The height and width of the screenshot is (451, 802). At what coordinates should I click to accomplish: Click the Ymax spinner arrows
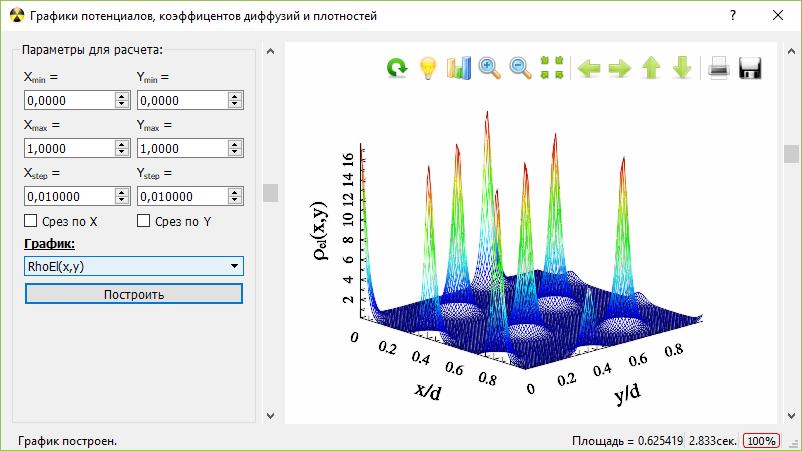click(235, 148)
